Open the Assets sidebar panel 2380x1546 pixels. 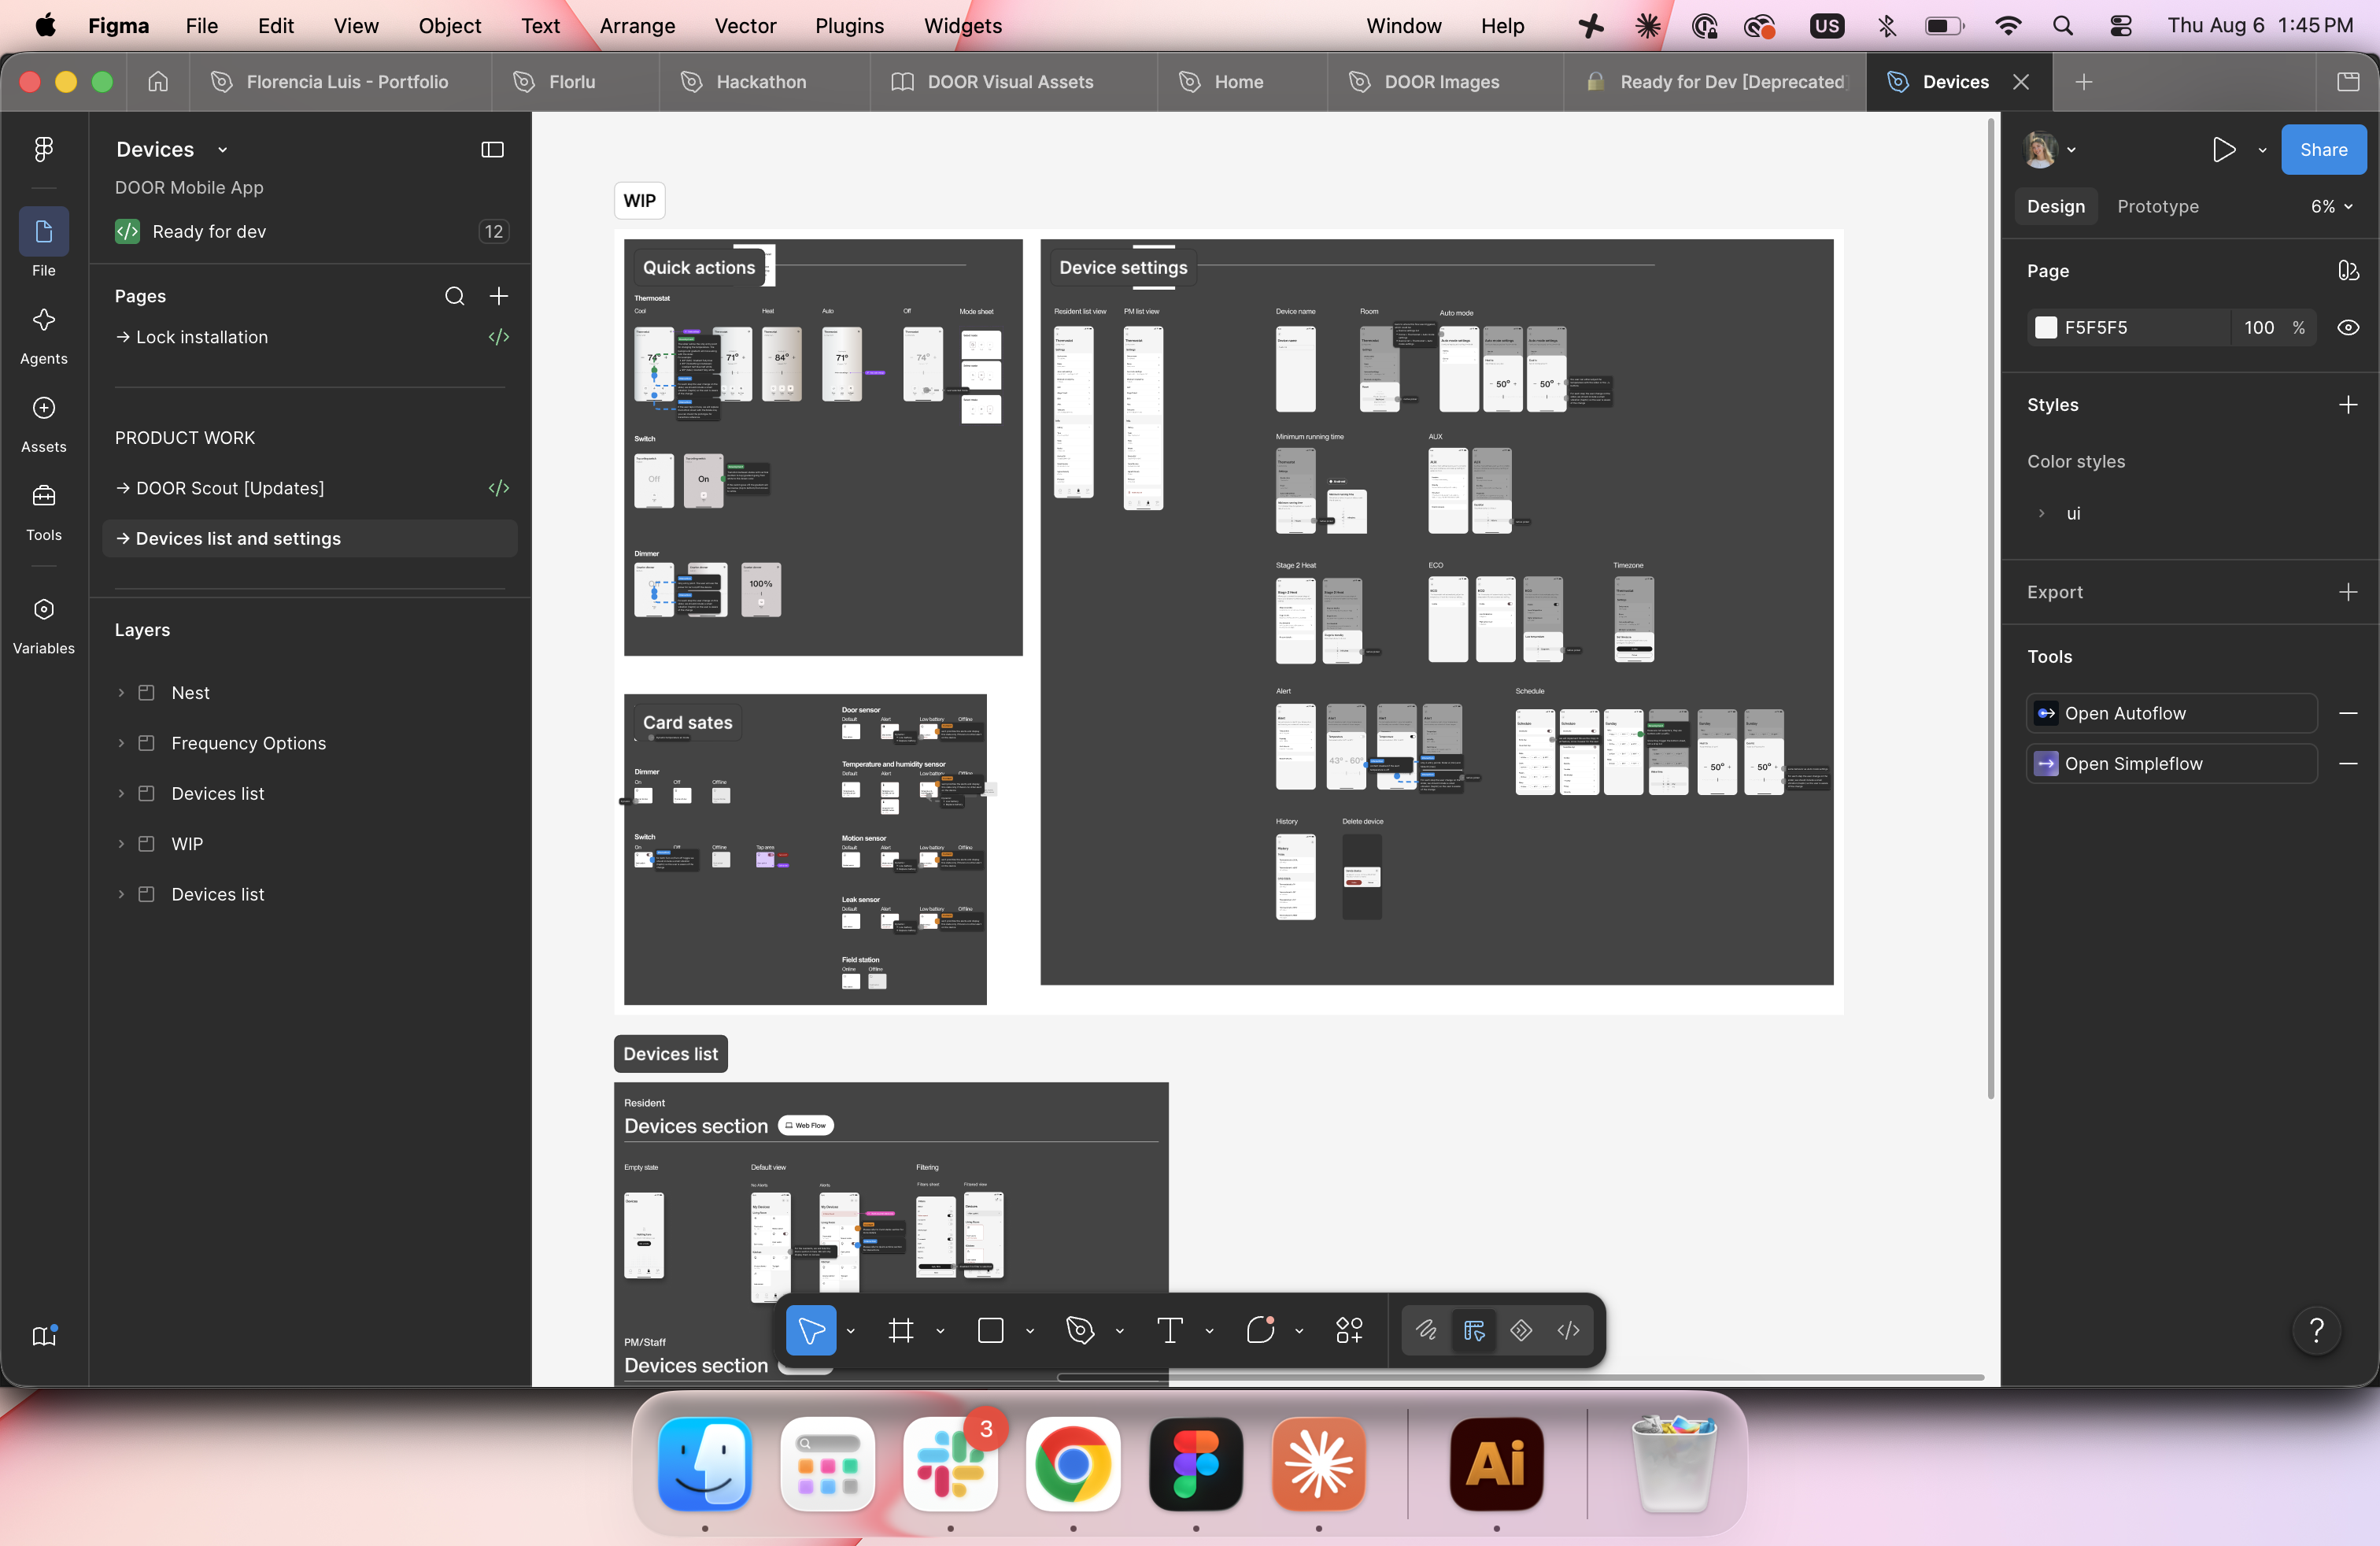(44, 408)
